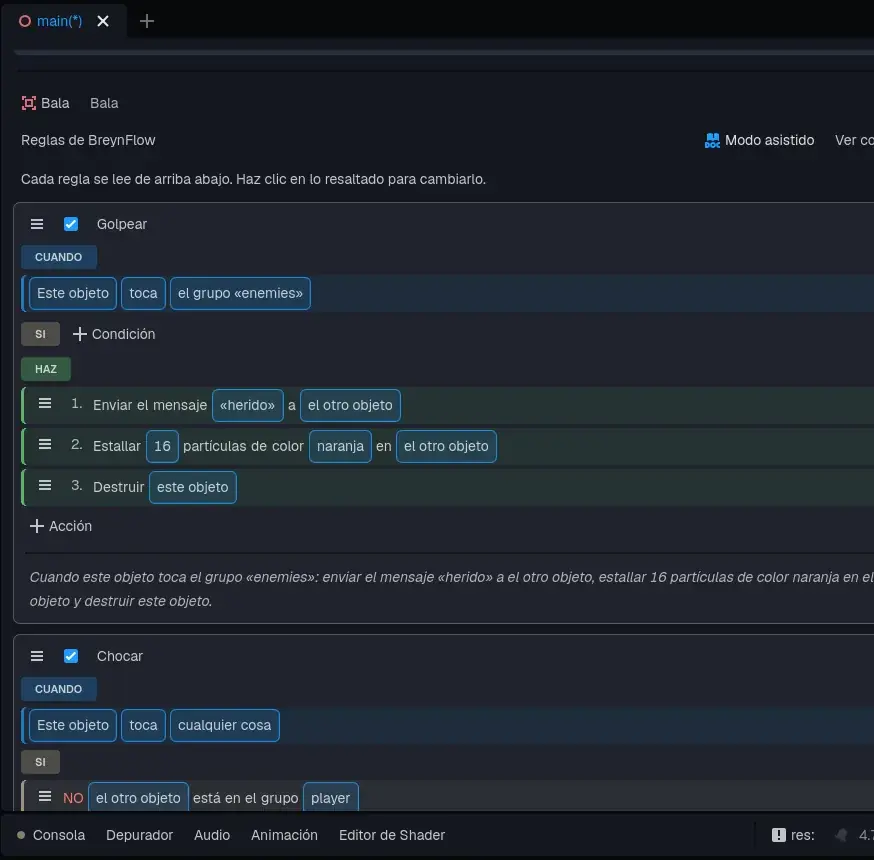
Task: Edit the «herido» message chip
Action: point(247,405)
